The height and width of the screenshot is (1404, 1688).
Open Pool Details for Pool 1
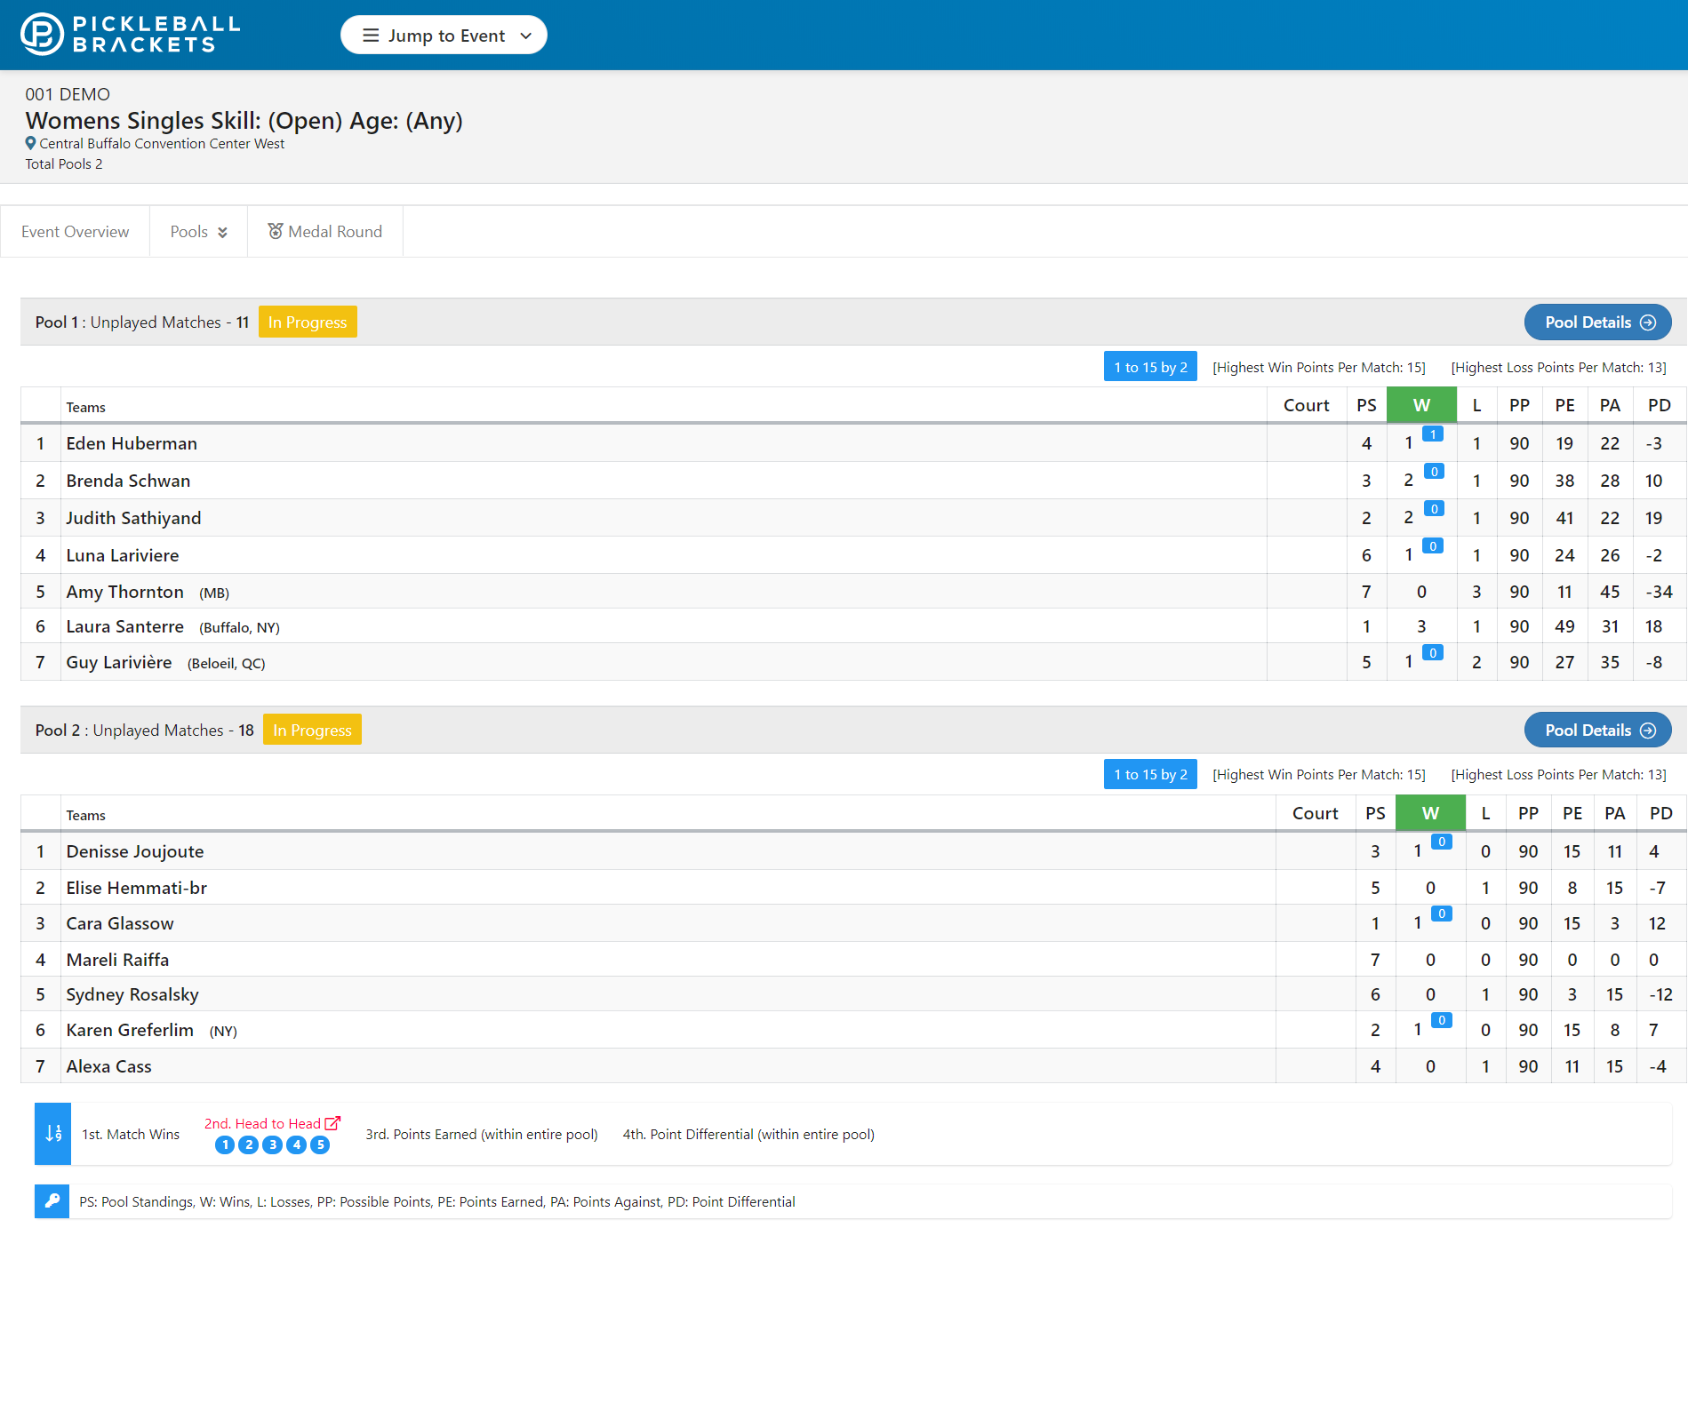tap(1597, 322)
